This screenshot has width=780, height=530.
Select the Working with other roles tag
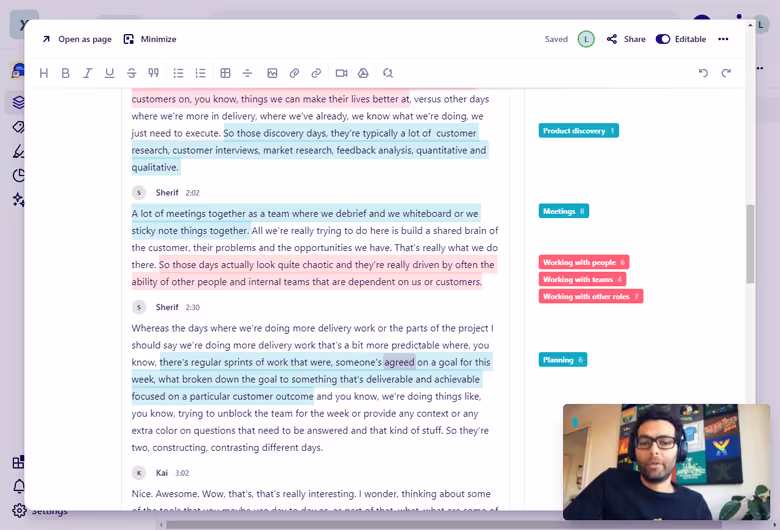pyautogui.click(x=590, y=296)
